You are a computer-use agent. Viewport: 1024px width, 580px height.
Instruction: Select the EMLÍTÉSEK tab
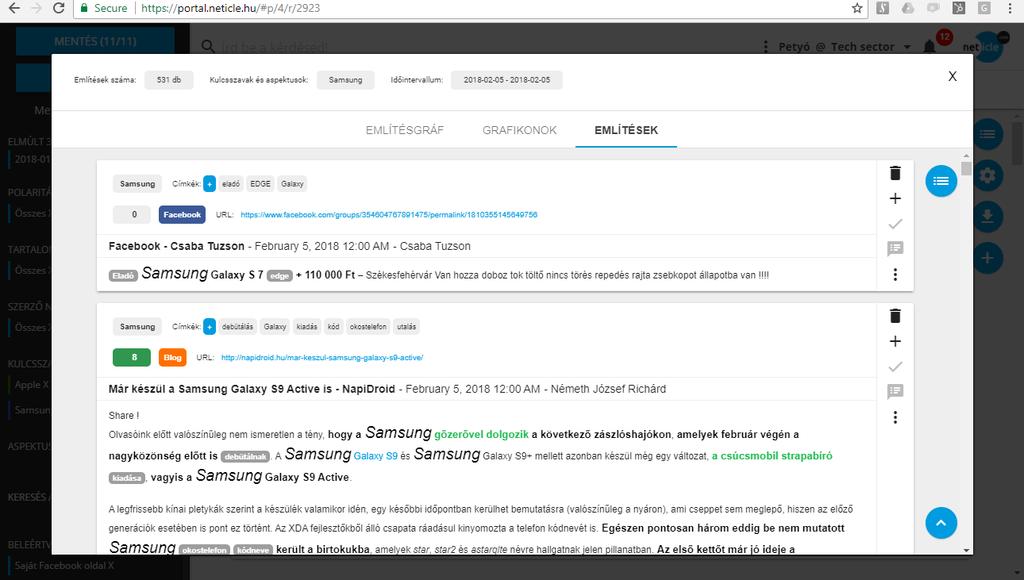626,130
